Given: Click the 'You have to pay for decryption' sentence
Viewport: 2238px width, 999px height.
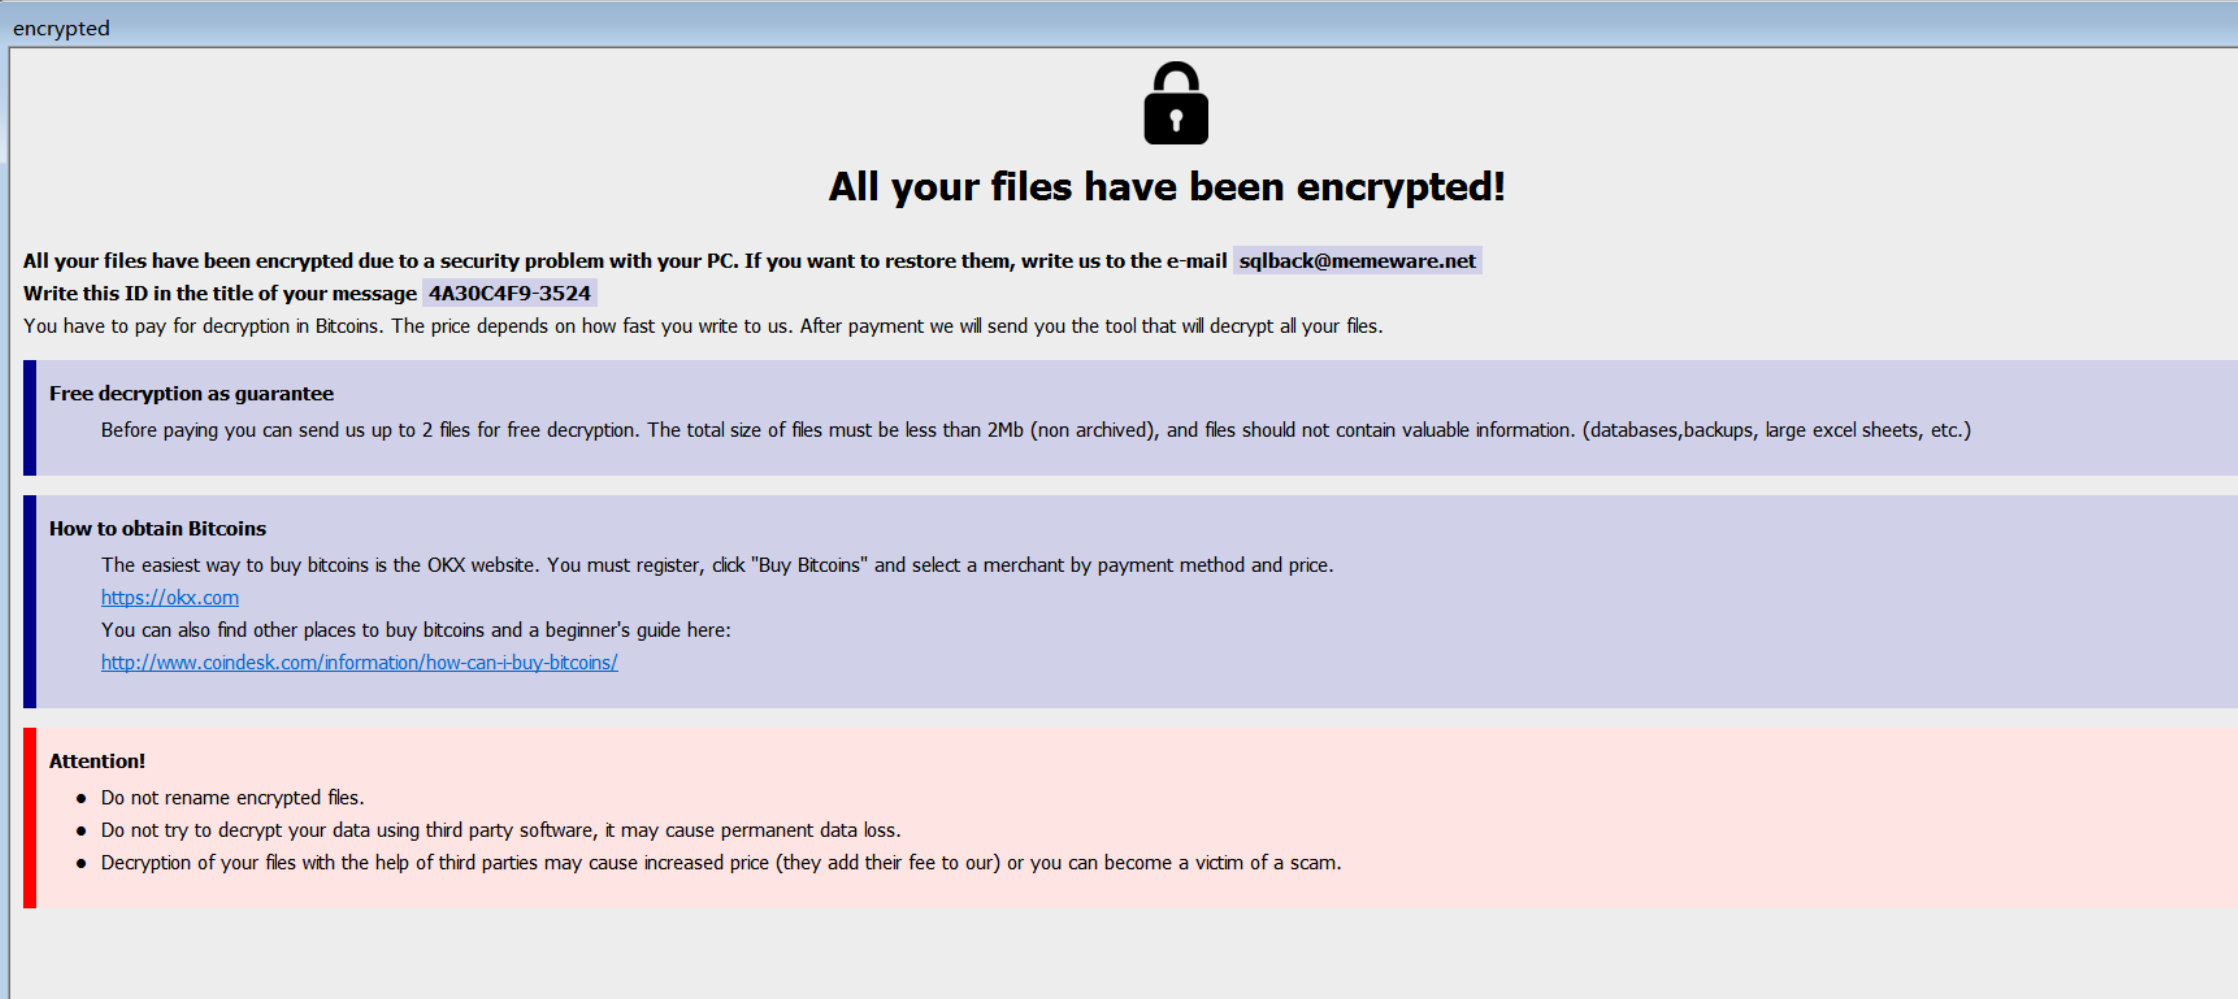Looking at the screenshot, I should [x=702, y=326].
